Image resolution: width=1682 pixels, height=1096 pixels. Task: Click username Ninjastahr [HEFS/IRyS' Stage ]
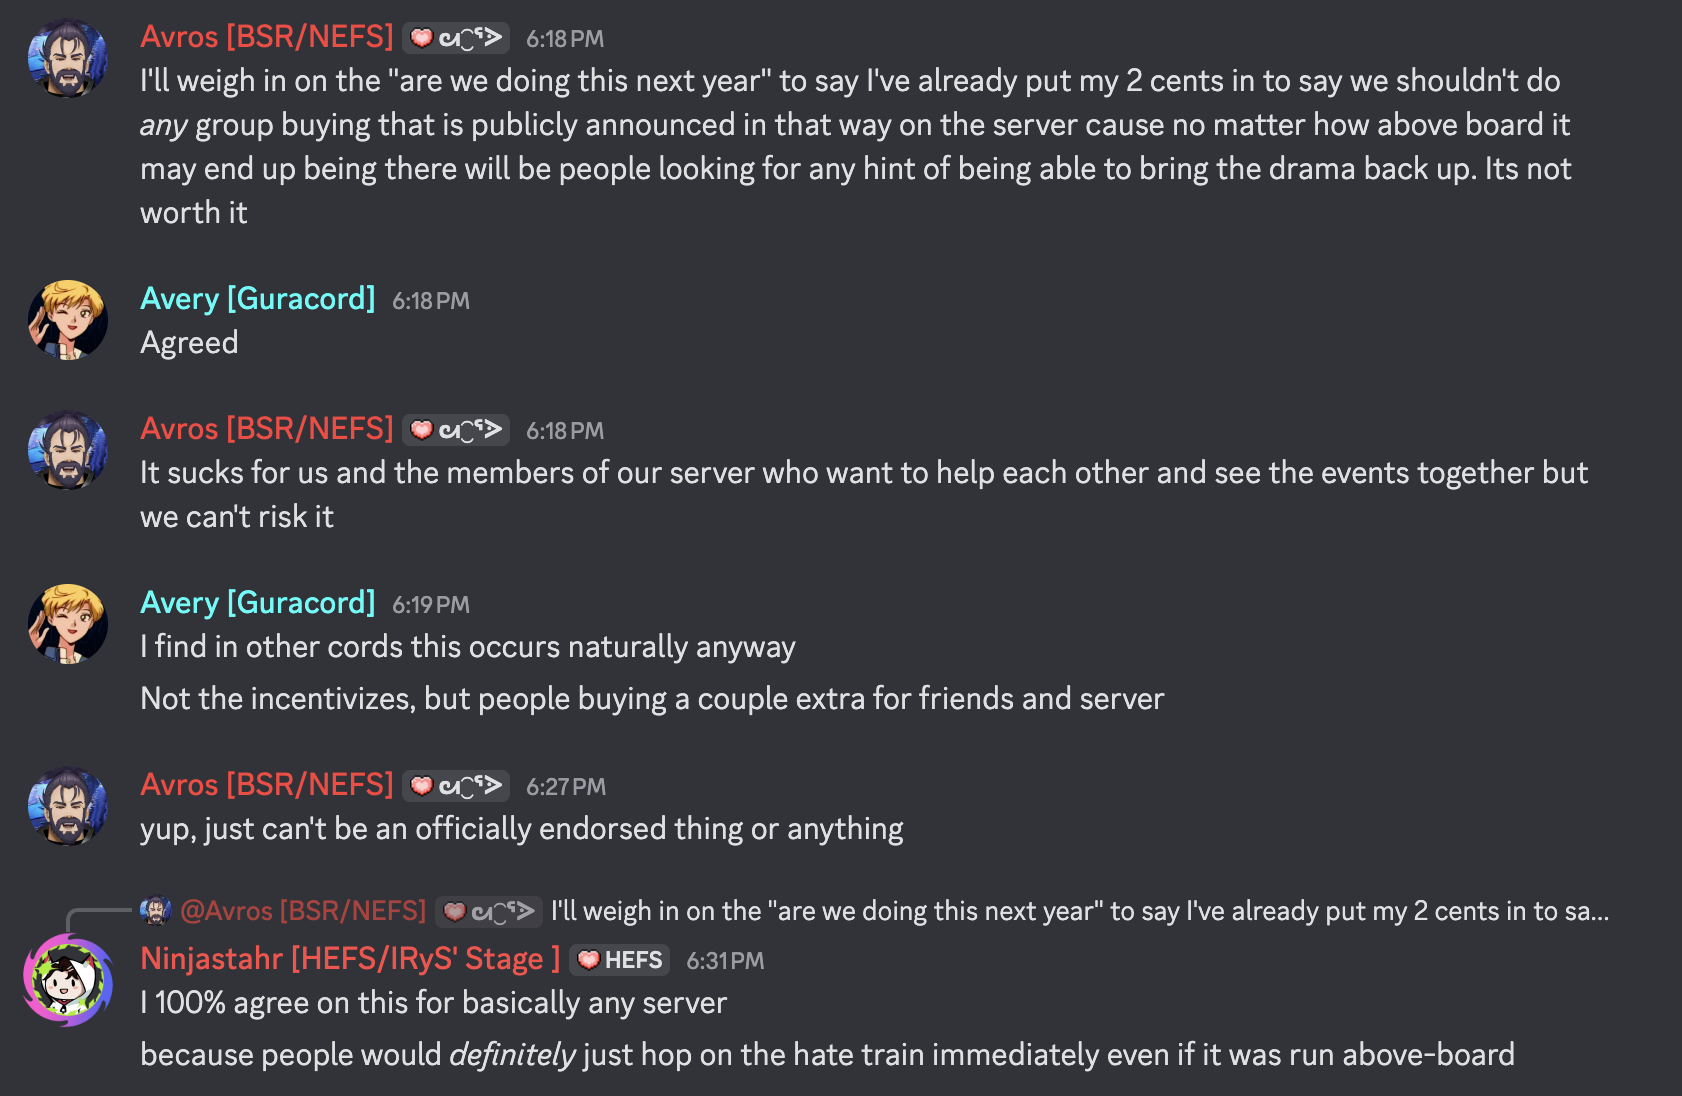point(349,959)
